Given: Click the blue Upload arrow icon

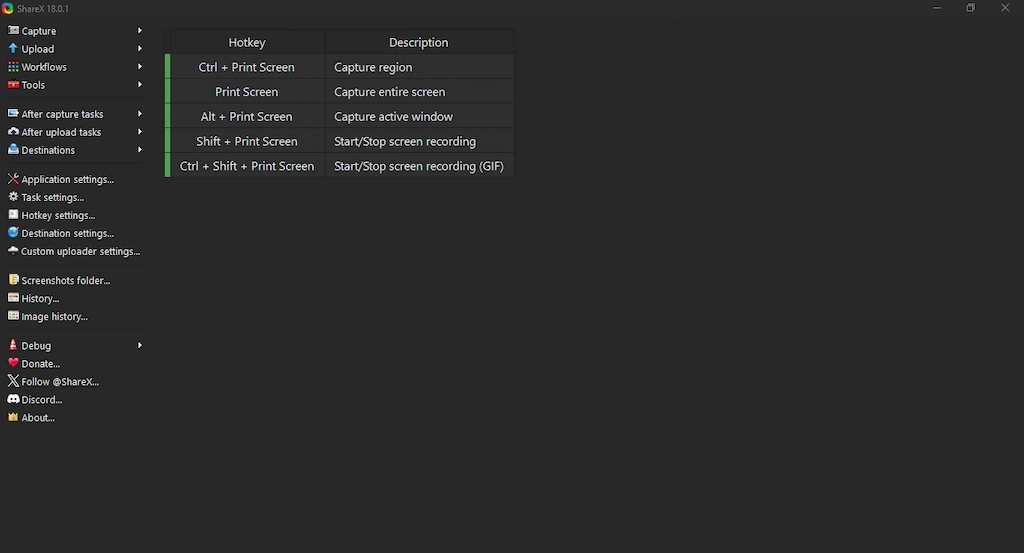Looking at the screenshot, I should [13, 48].
